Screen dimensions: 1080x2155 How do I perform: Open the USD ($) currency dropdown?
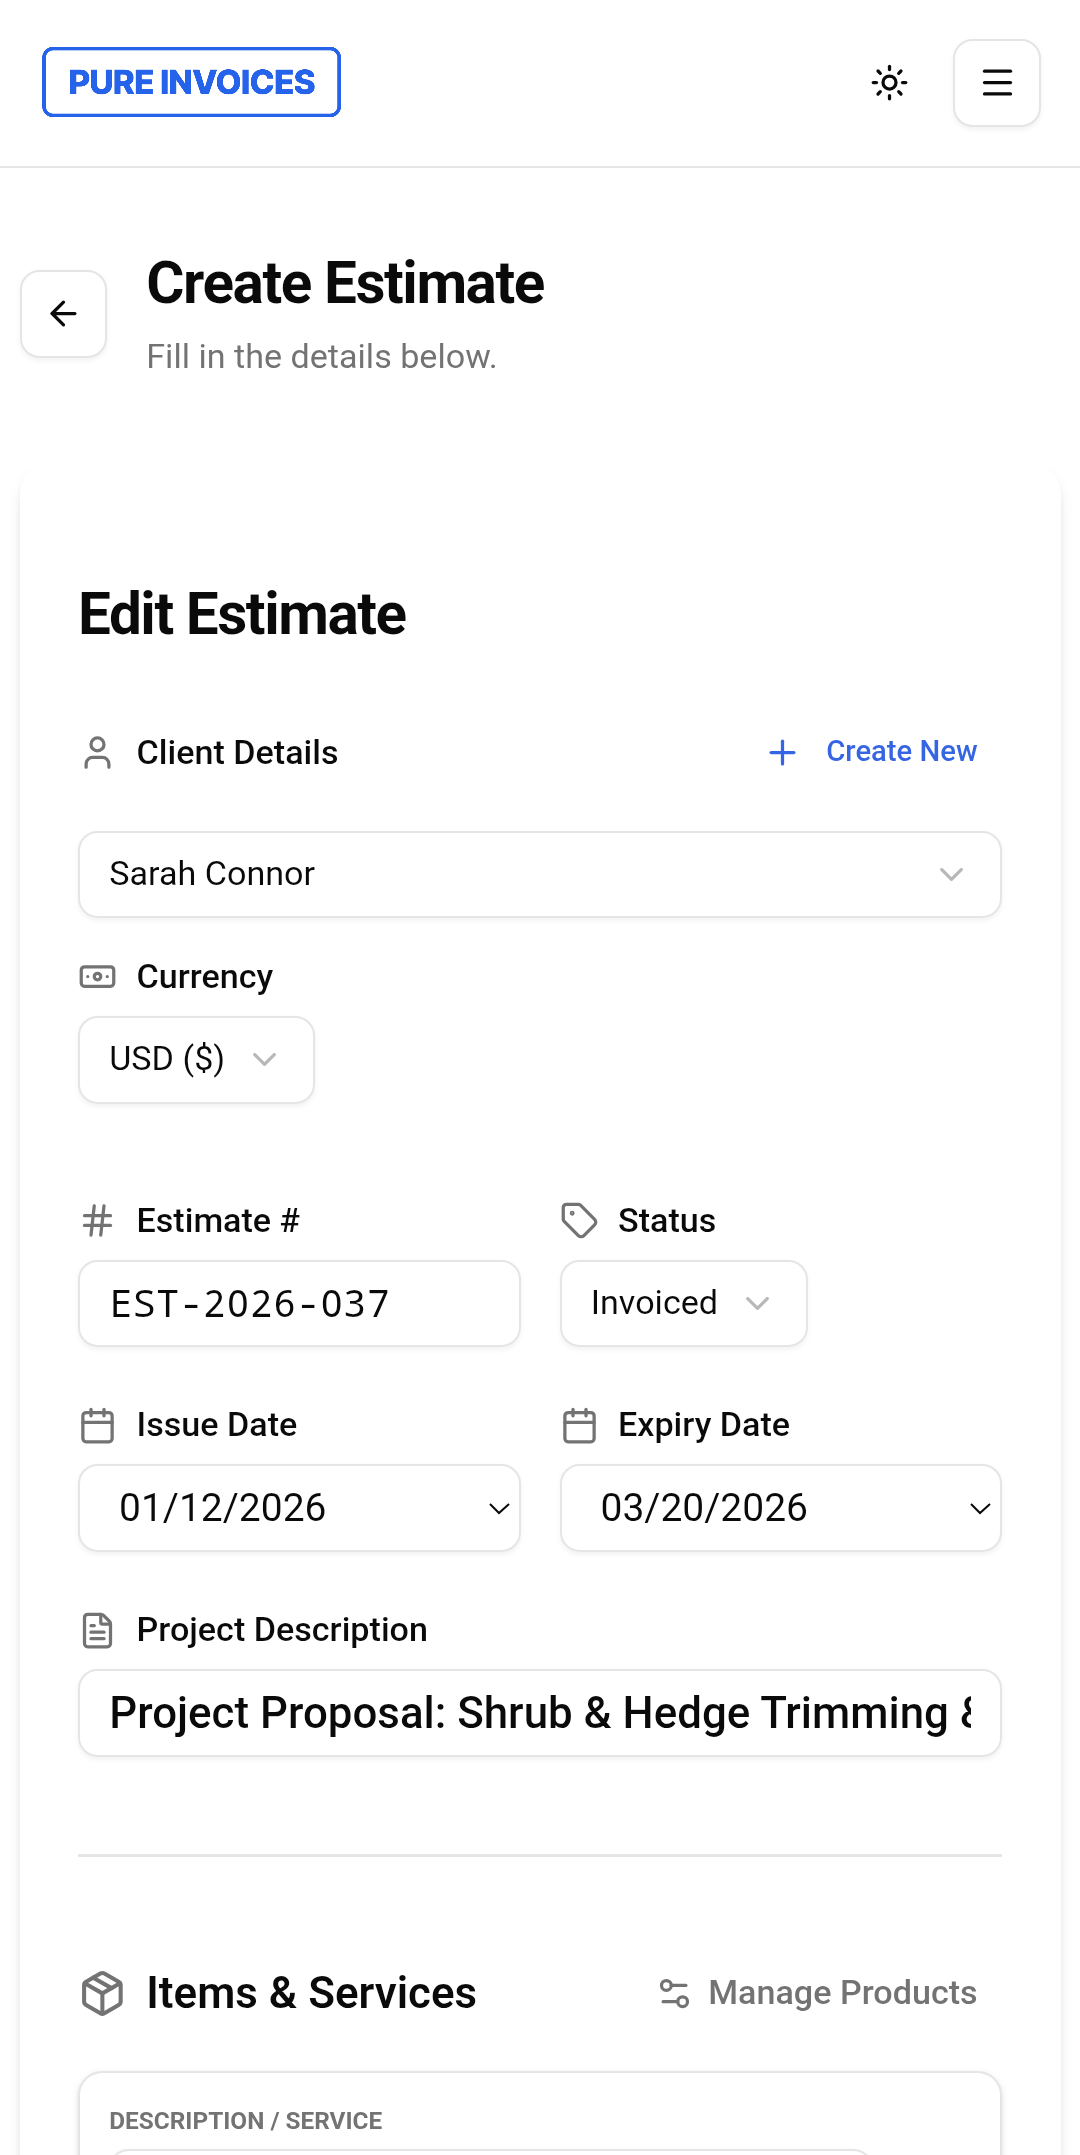[x=196, y=1059]
